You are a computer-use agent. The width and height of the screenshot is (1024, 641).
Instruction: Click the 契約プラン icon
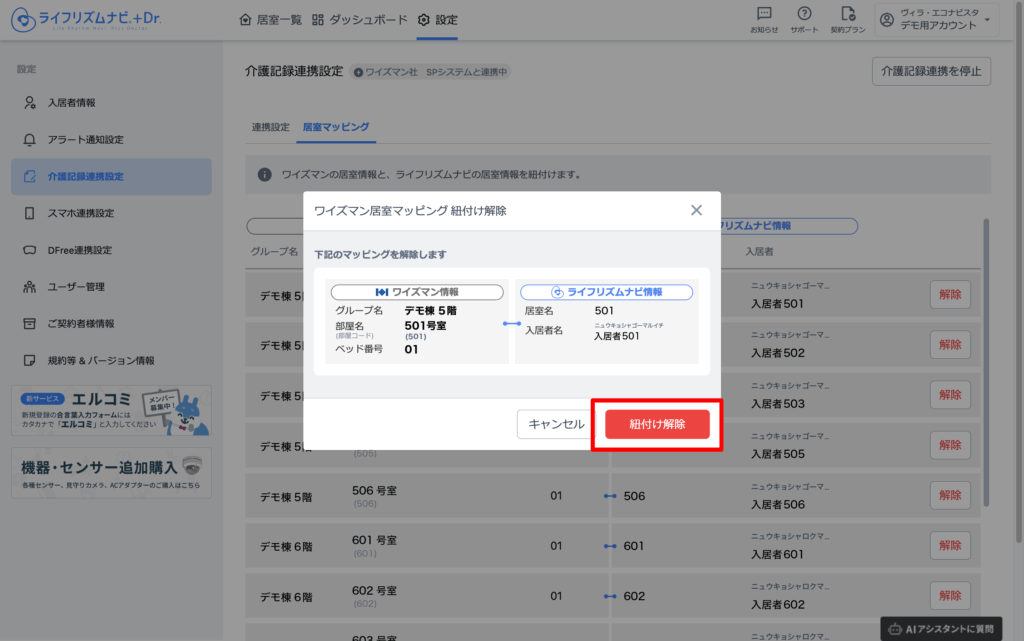click(848, 14)
